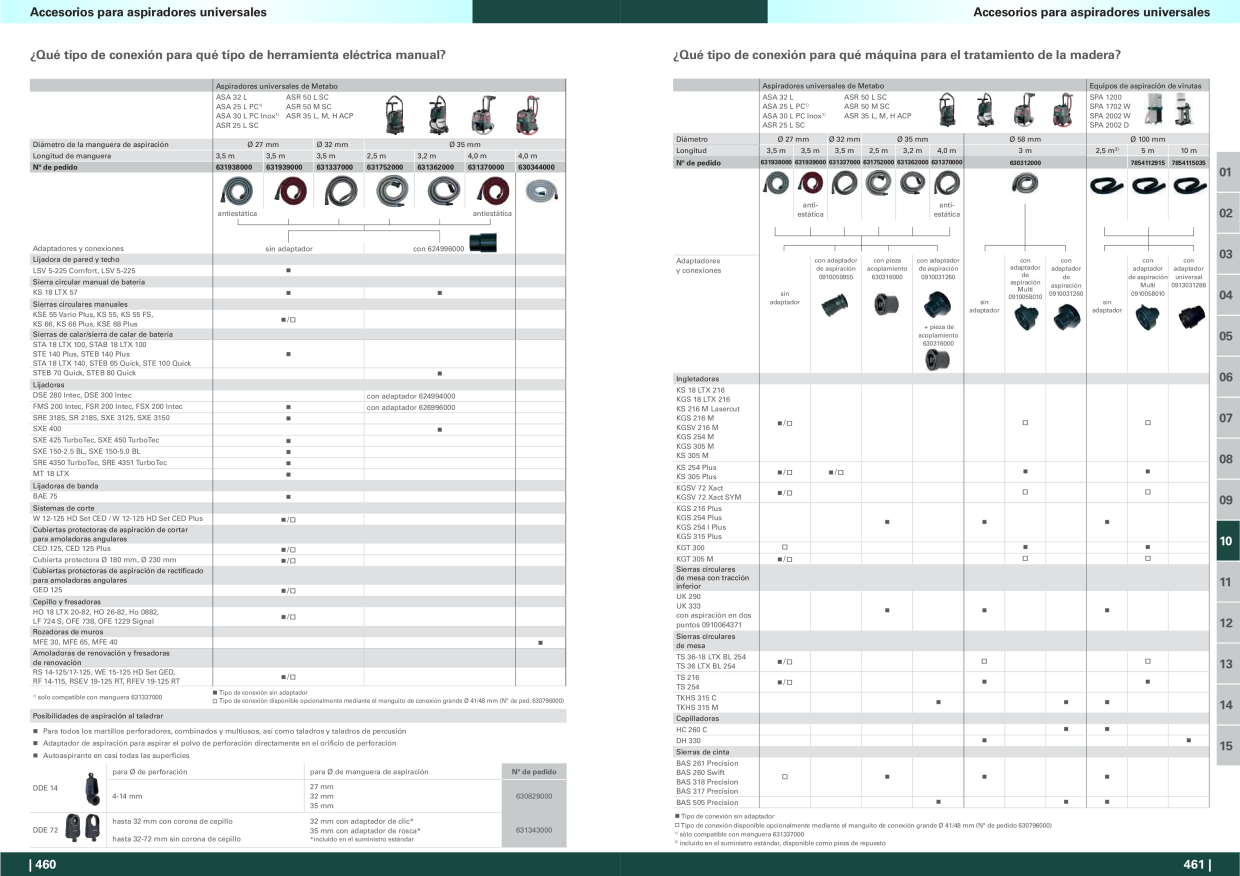The width and height of the screenshot is (1240, 876).
Task: Click the row 'MFE 30, MFE 65, MFE 40'
Action: (298, 642)
